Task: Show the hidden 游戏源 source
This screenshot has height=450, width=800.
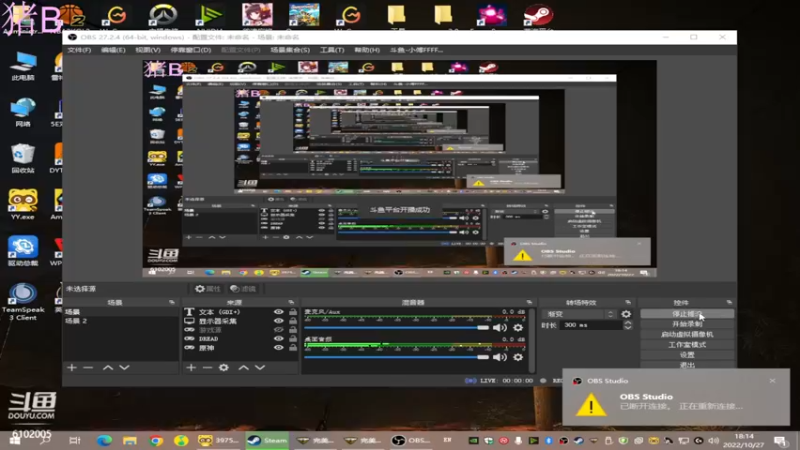Action: (x=279, y=330)
